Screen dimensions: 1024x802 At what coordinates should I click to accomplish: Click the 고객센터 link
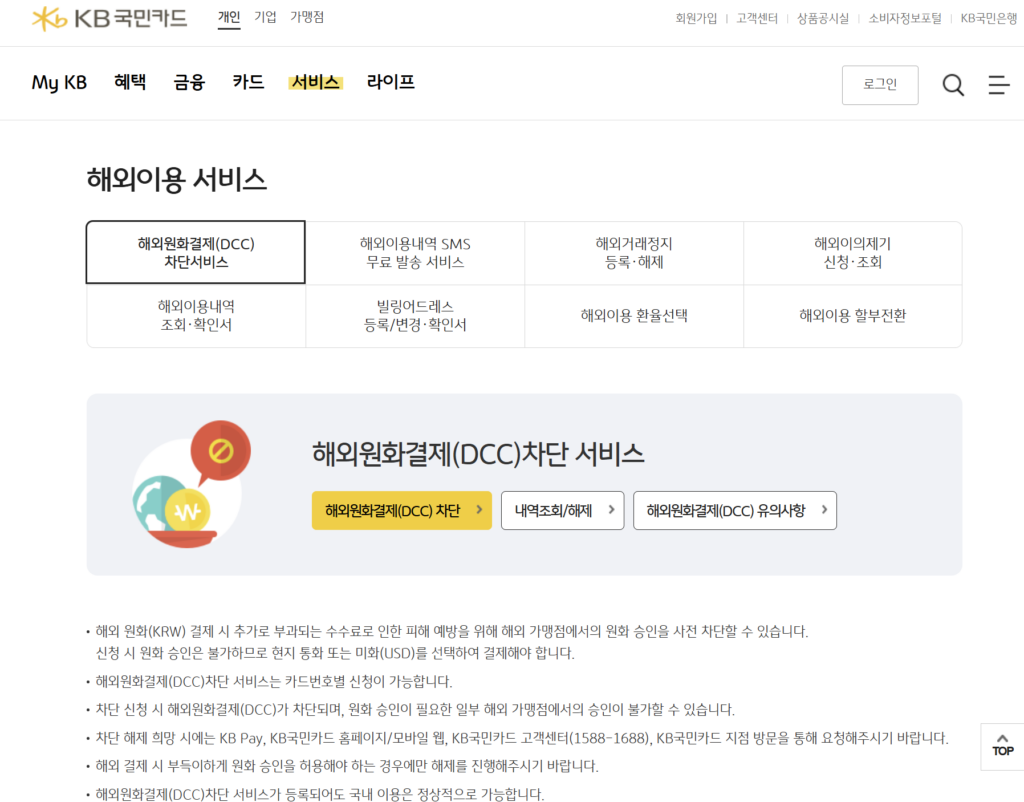pyautogui.click(x=757, y=18)
